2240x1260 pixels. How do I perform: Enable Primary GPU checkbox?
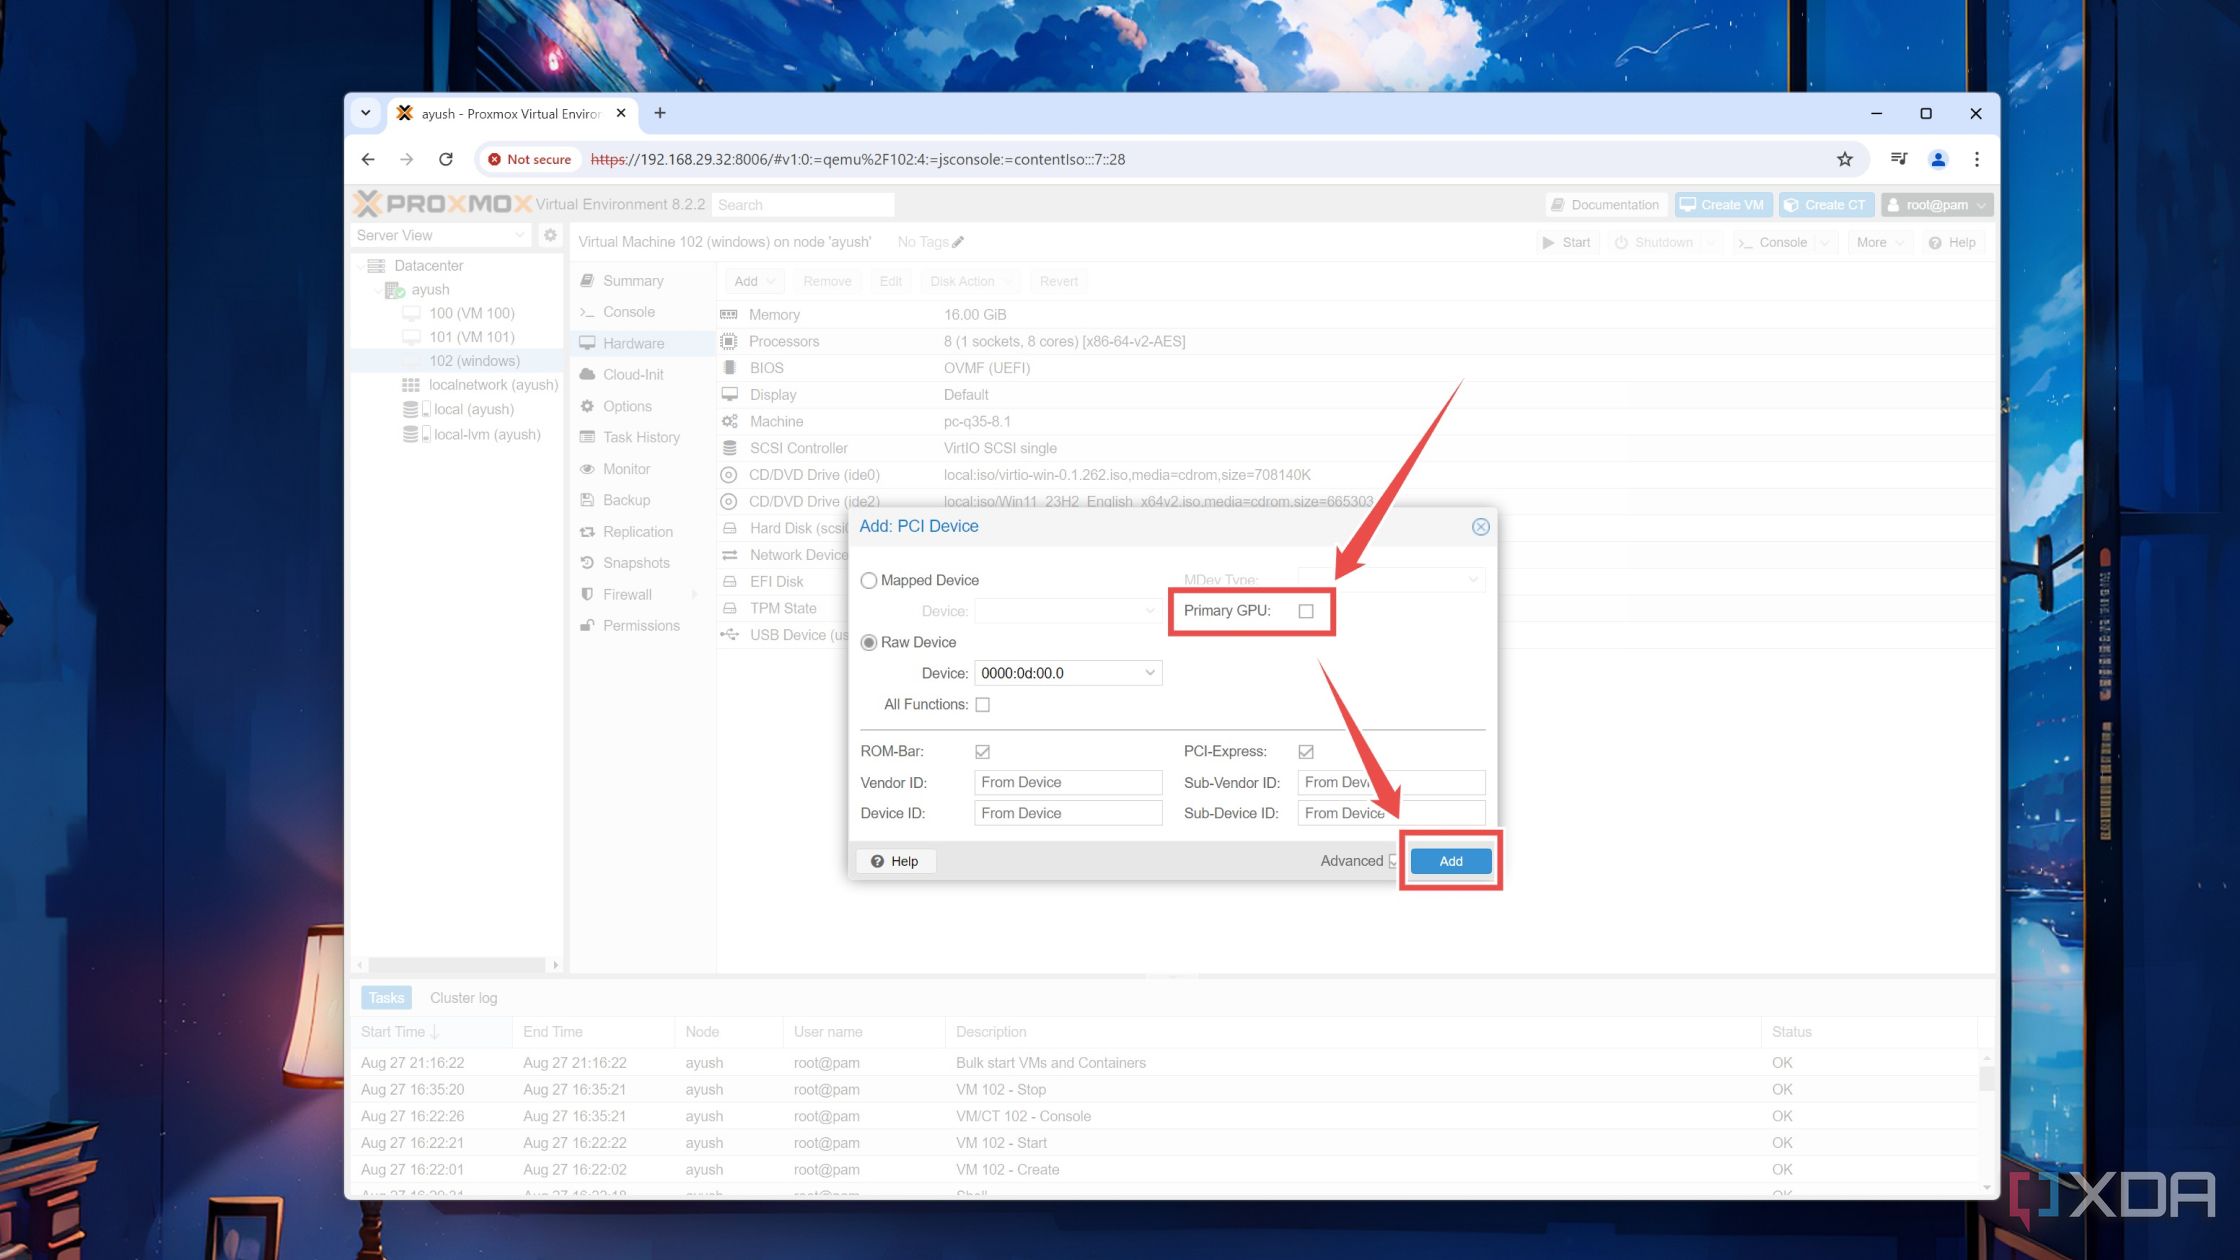(x=1305, y=611)
